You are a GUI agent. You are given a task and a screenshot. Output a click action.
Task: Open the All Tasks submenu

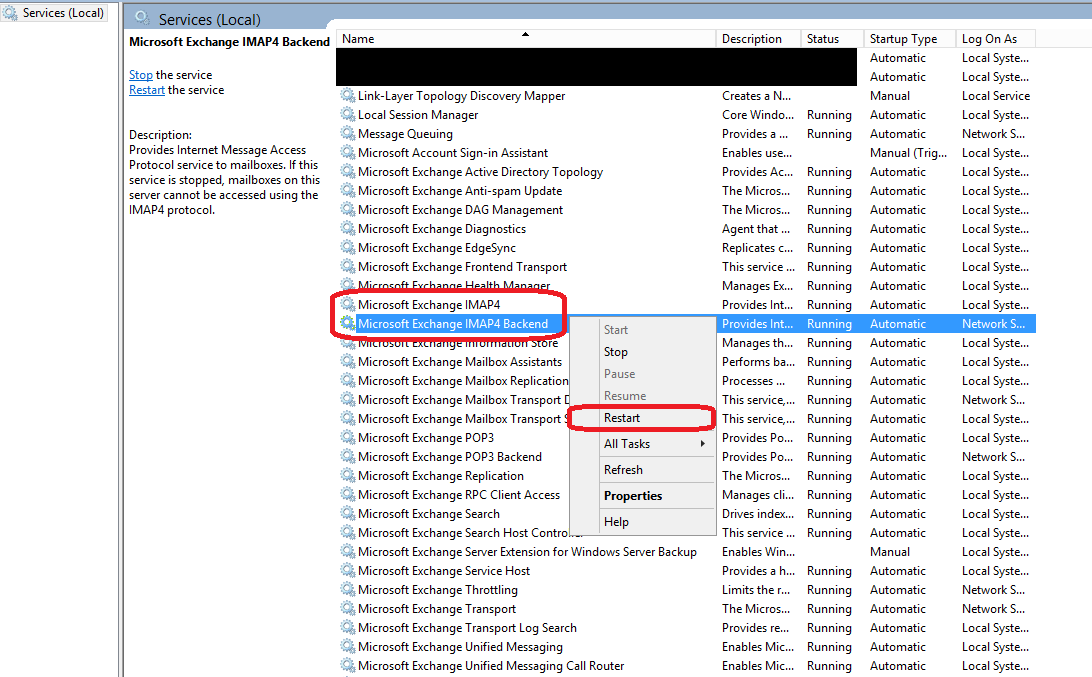[x=643, y=444]
